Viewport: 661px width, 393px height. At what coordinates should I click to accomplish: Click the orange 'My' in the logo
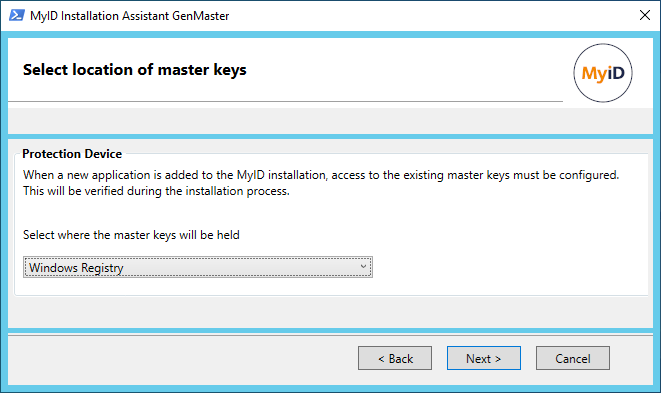tap(594, 74)
